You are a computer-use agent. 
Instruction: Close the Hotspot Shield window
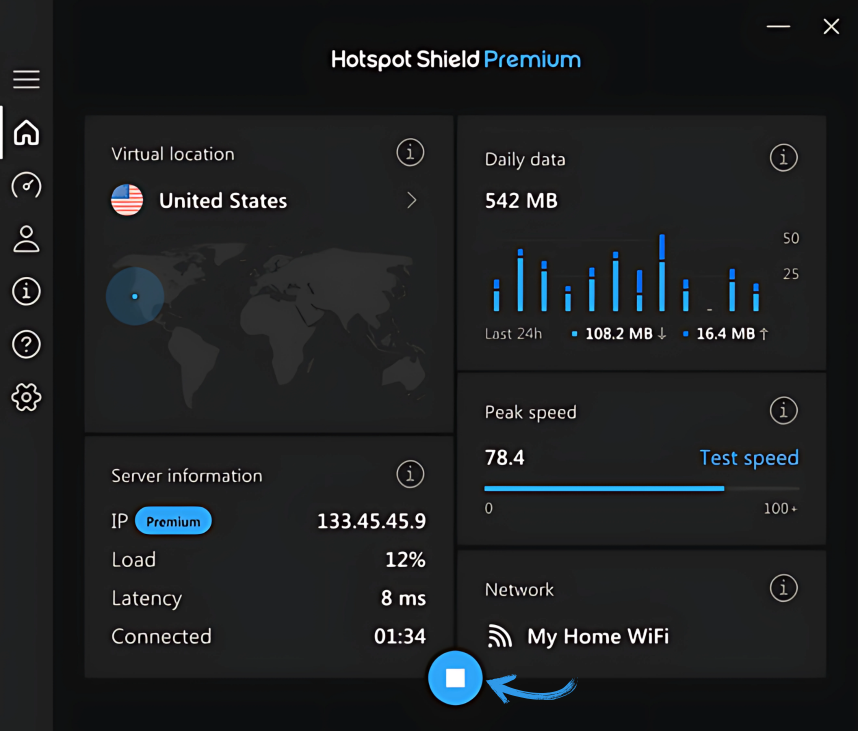click(x=831, y=26)
